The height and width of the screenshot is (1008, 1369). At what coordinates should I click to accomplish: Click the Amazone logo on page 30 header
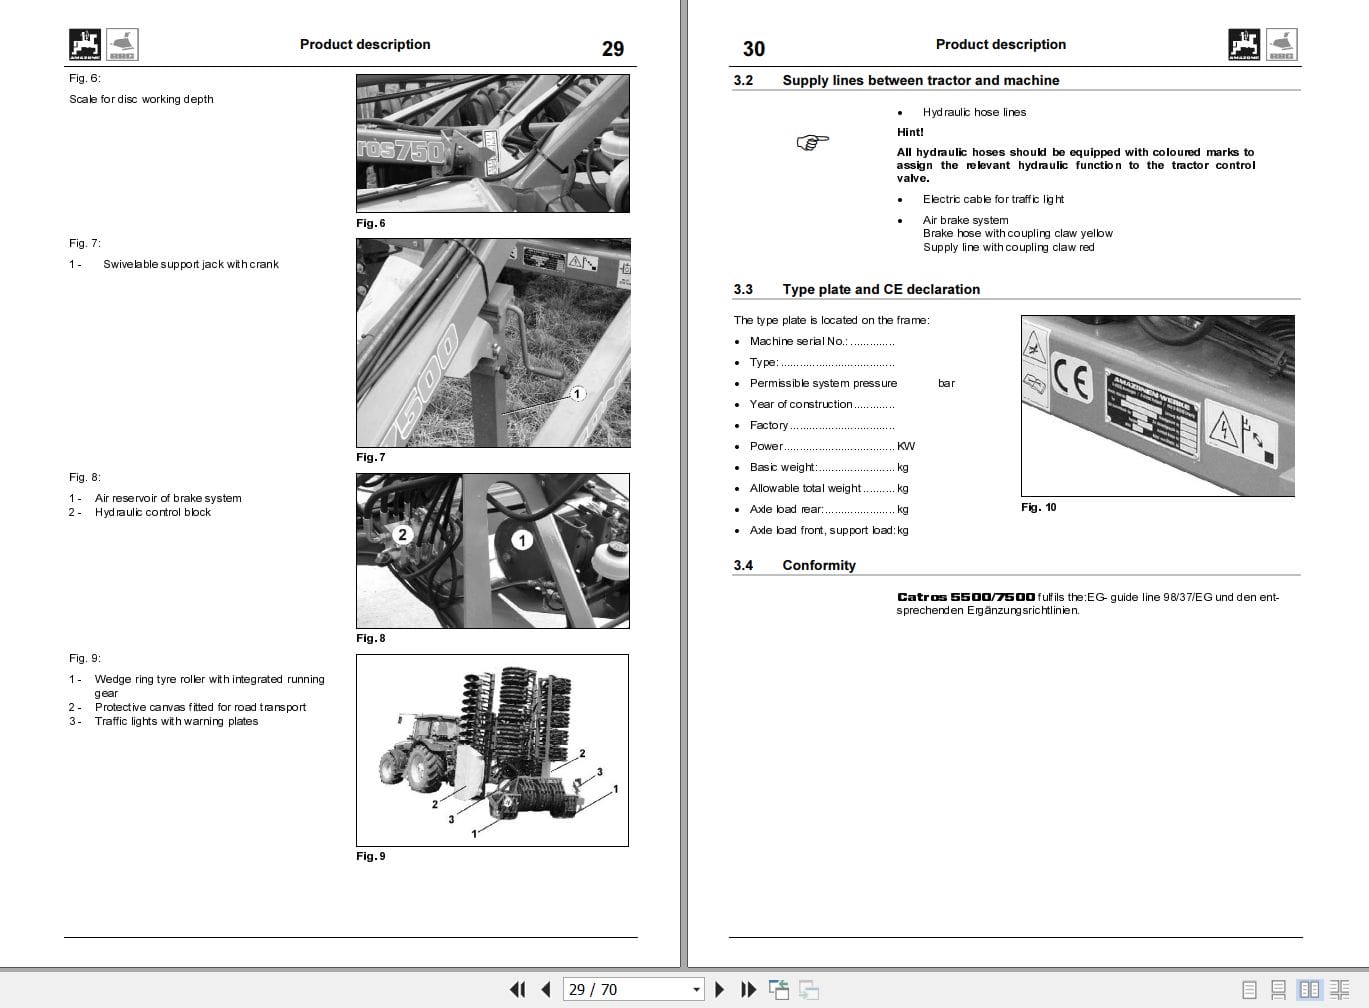pos(1244,45)
